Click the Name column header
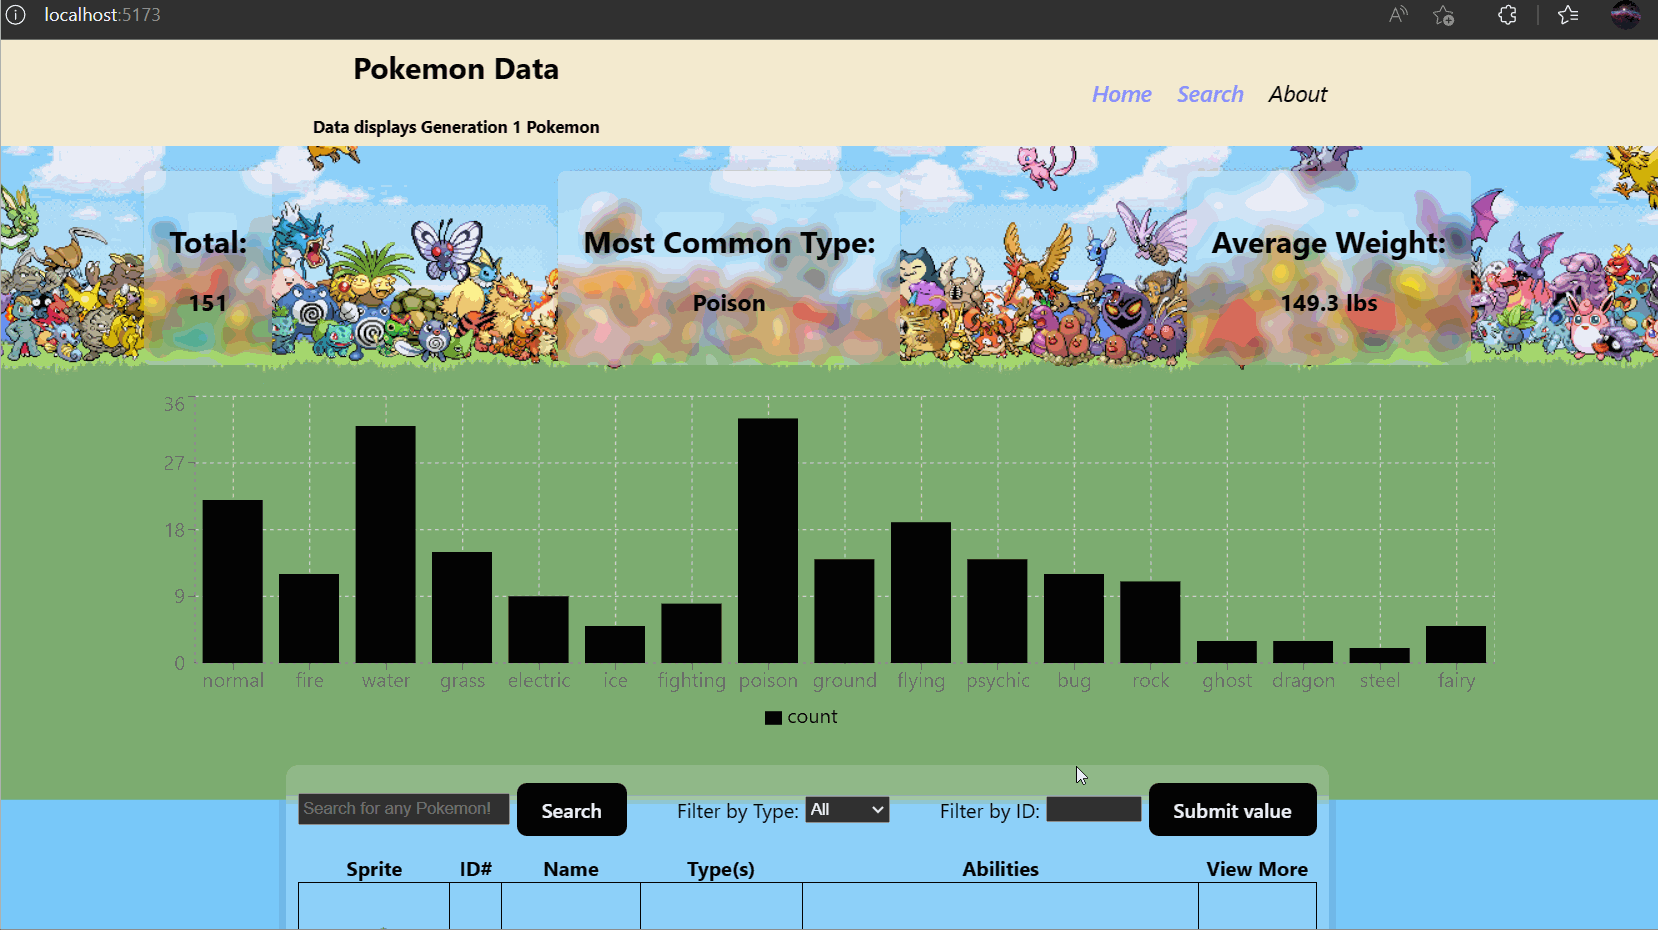This screenshot has width=1658, height=930. click(x=571, y=869)
